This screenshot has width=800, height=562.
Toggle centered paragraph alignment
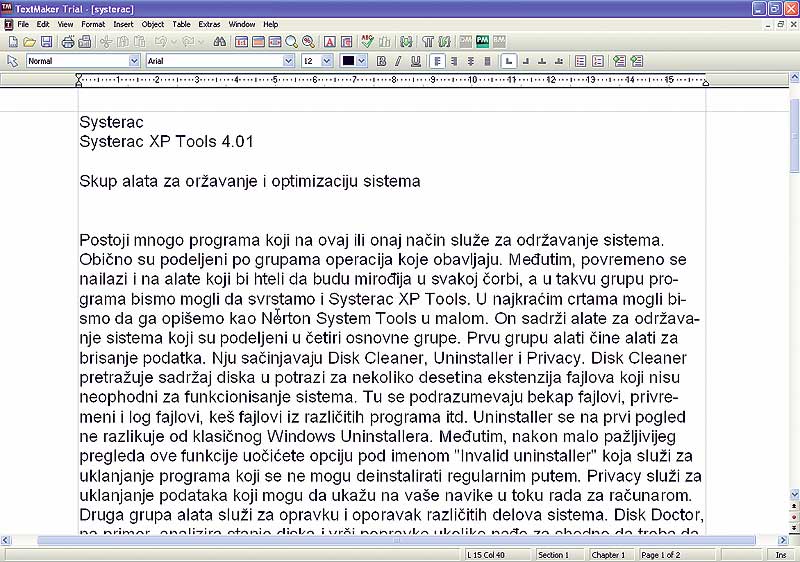click(x=470, y=61)
